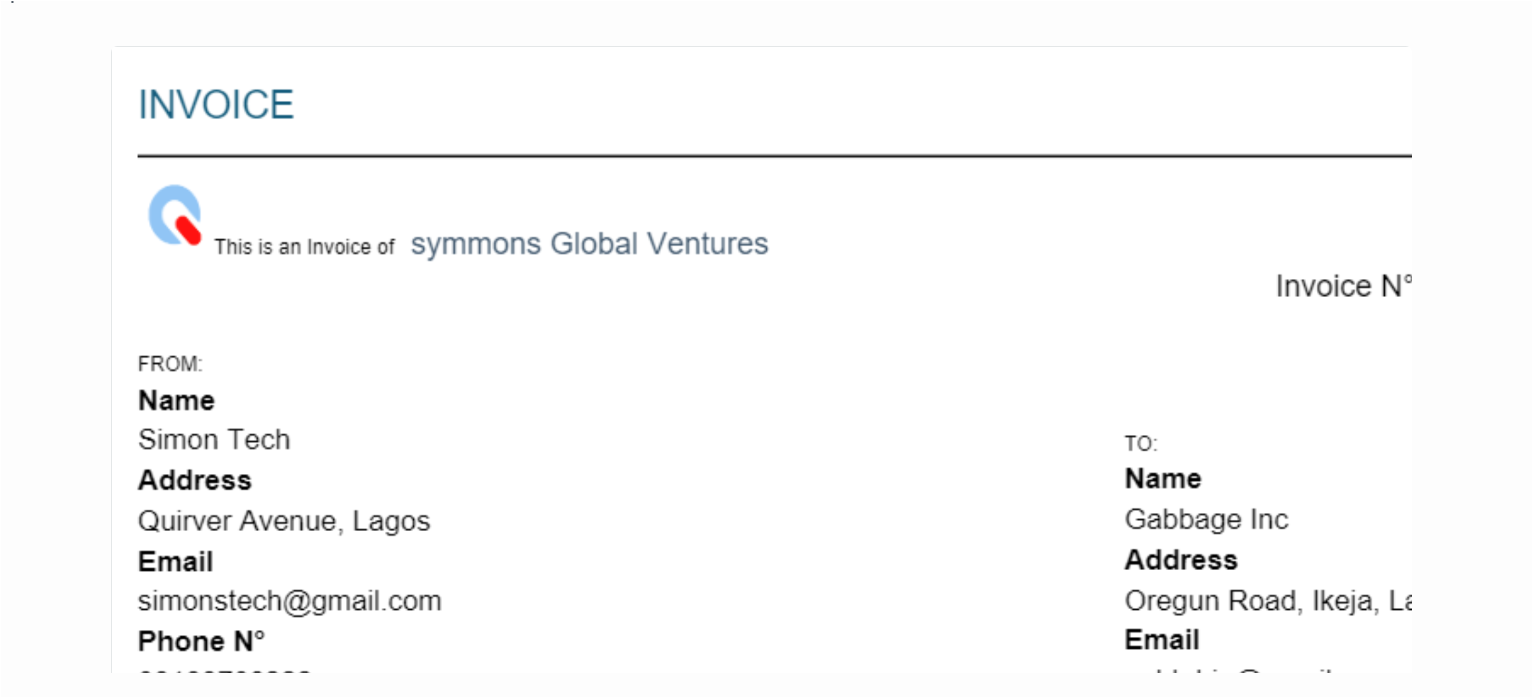Click the horizontal divider below INVOICE

pyautogui.click(x=774, y=156)
